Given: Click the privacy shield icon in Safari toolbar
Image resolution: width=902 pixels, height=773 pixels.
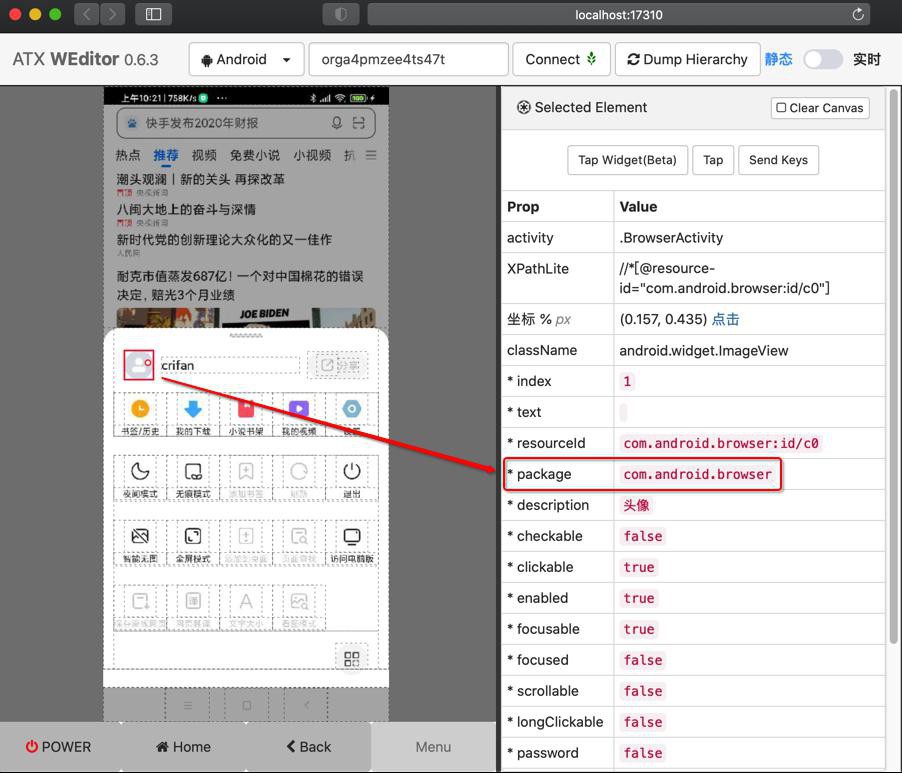Looking at the screenshot, I should point(341,14).
